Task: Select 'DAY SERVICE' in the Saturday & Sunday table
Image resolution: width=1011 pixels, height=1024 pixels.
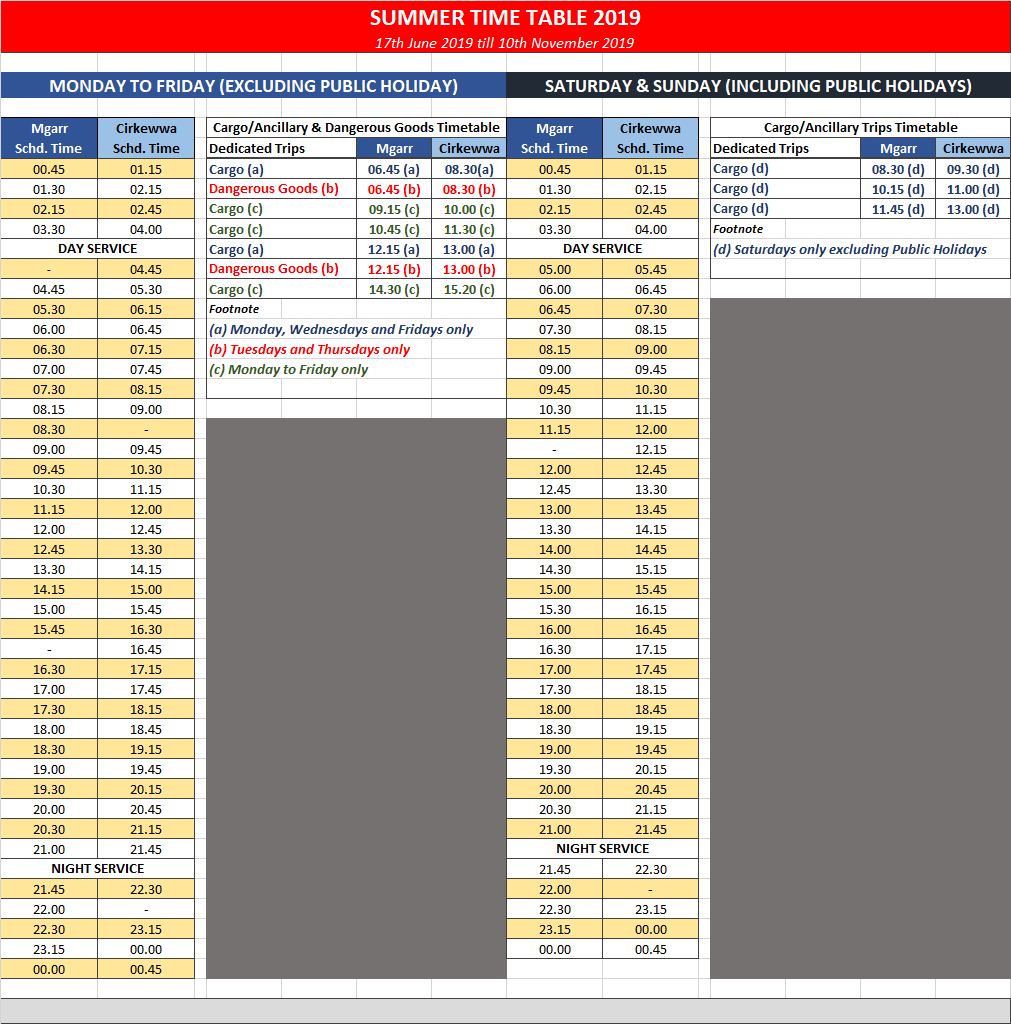Action: coord(602,249)
